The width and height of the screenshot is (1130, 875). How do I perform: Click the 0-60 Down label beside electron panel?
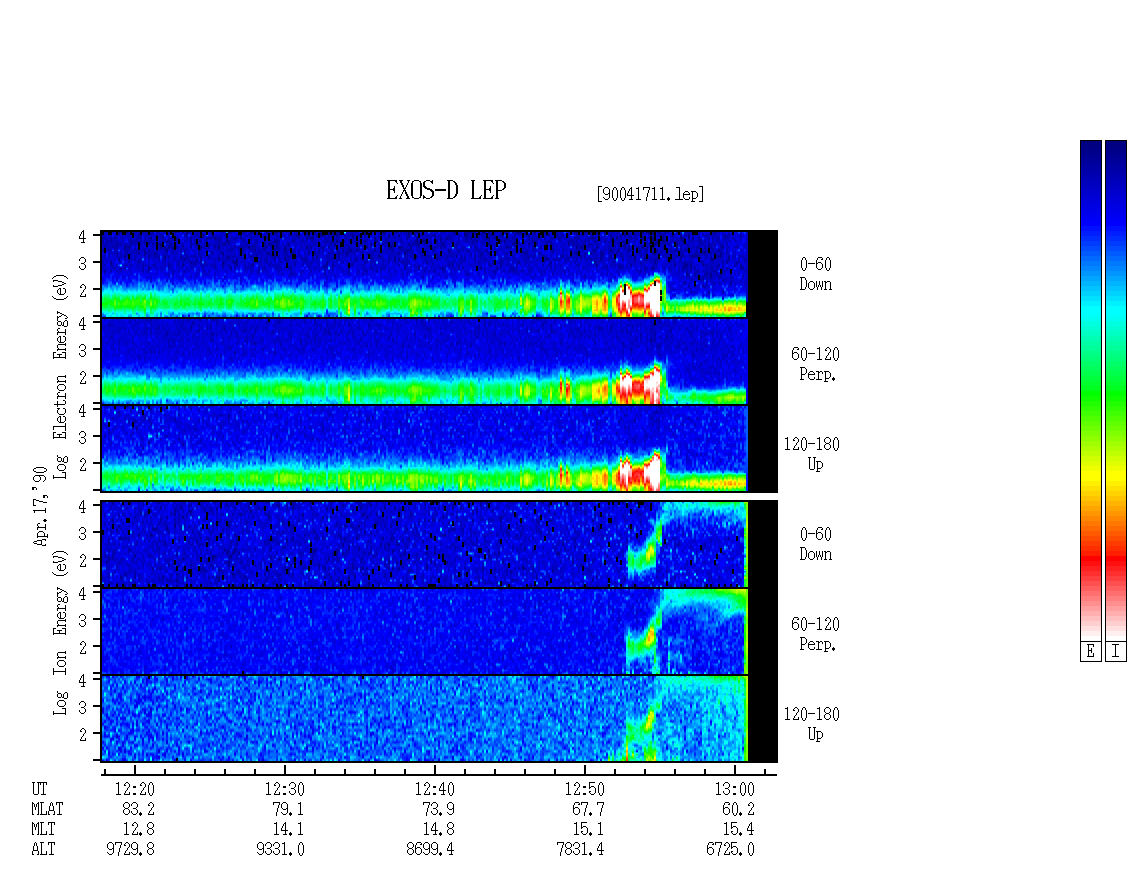(816, 275)
